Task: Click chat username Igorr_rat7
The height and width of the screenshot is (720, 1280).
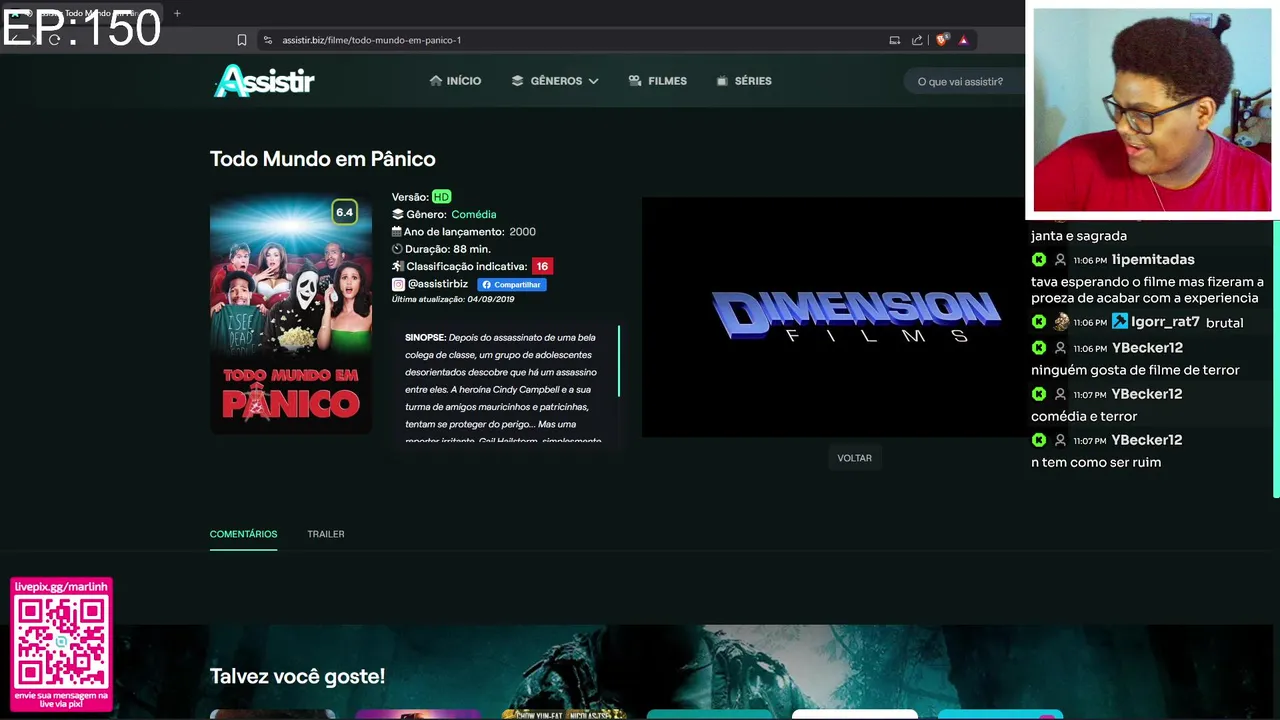Action: (1165, 322)
